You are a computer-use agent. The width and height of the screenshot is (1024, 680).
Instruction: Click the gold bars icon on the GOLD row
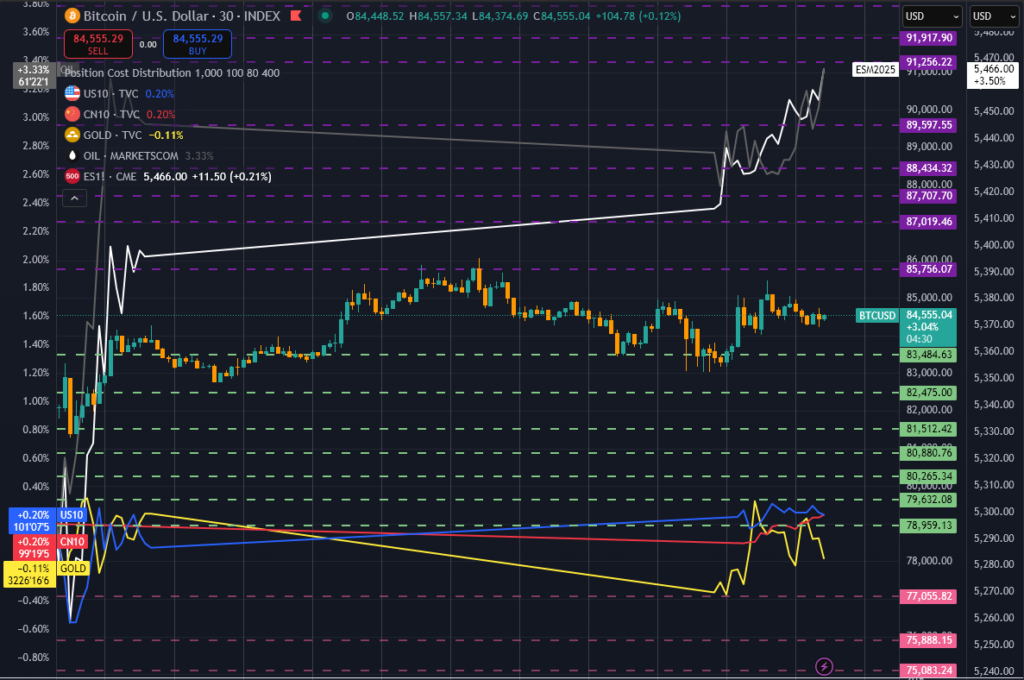(x=71, y=134)
